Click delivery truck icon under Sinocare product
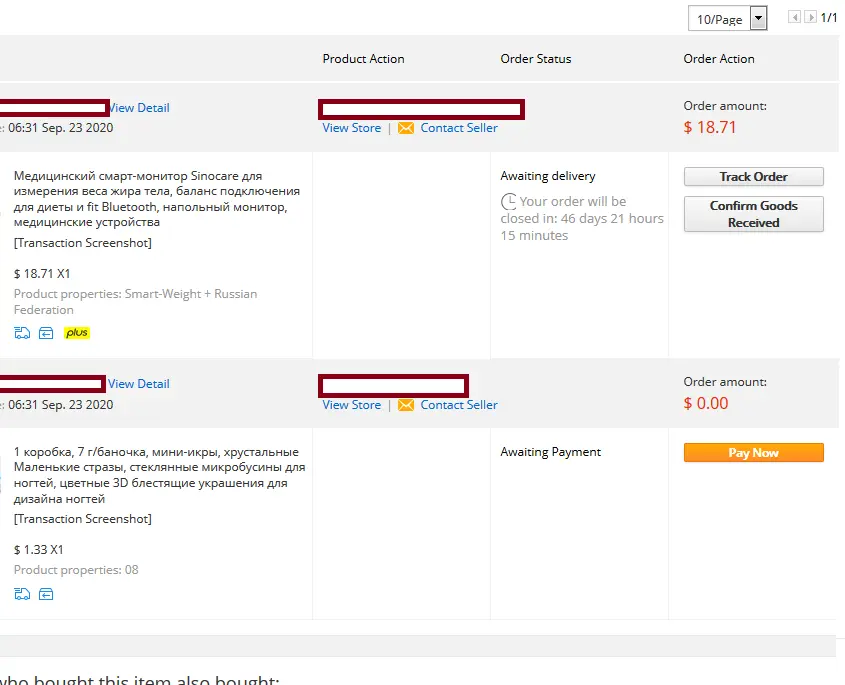 (22, 333)
